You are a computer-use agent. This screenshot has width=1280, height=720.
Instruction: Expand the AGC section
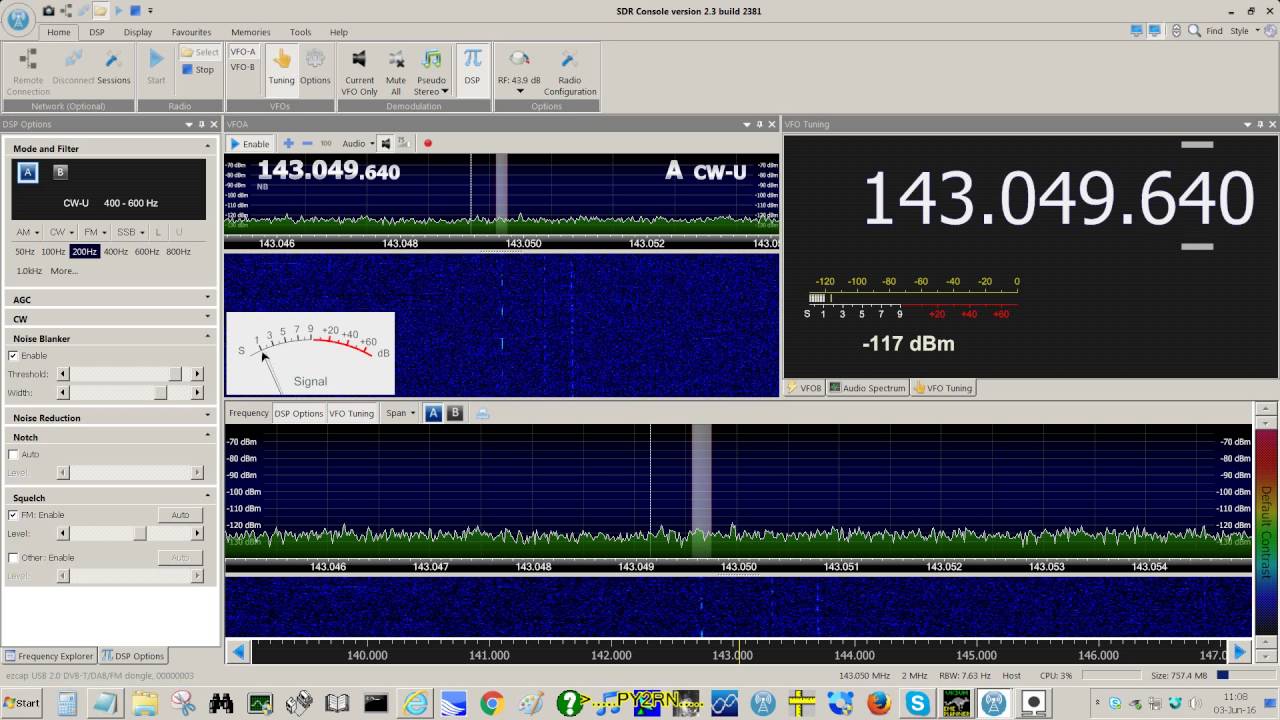[x=110, y=299]
